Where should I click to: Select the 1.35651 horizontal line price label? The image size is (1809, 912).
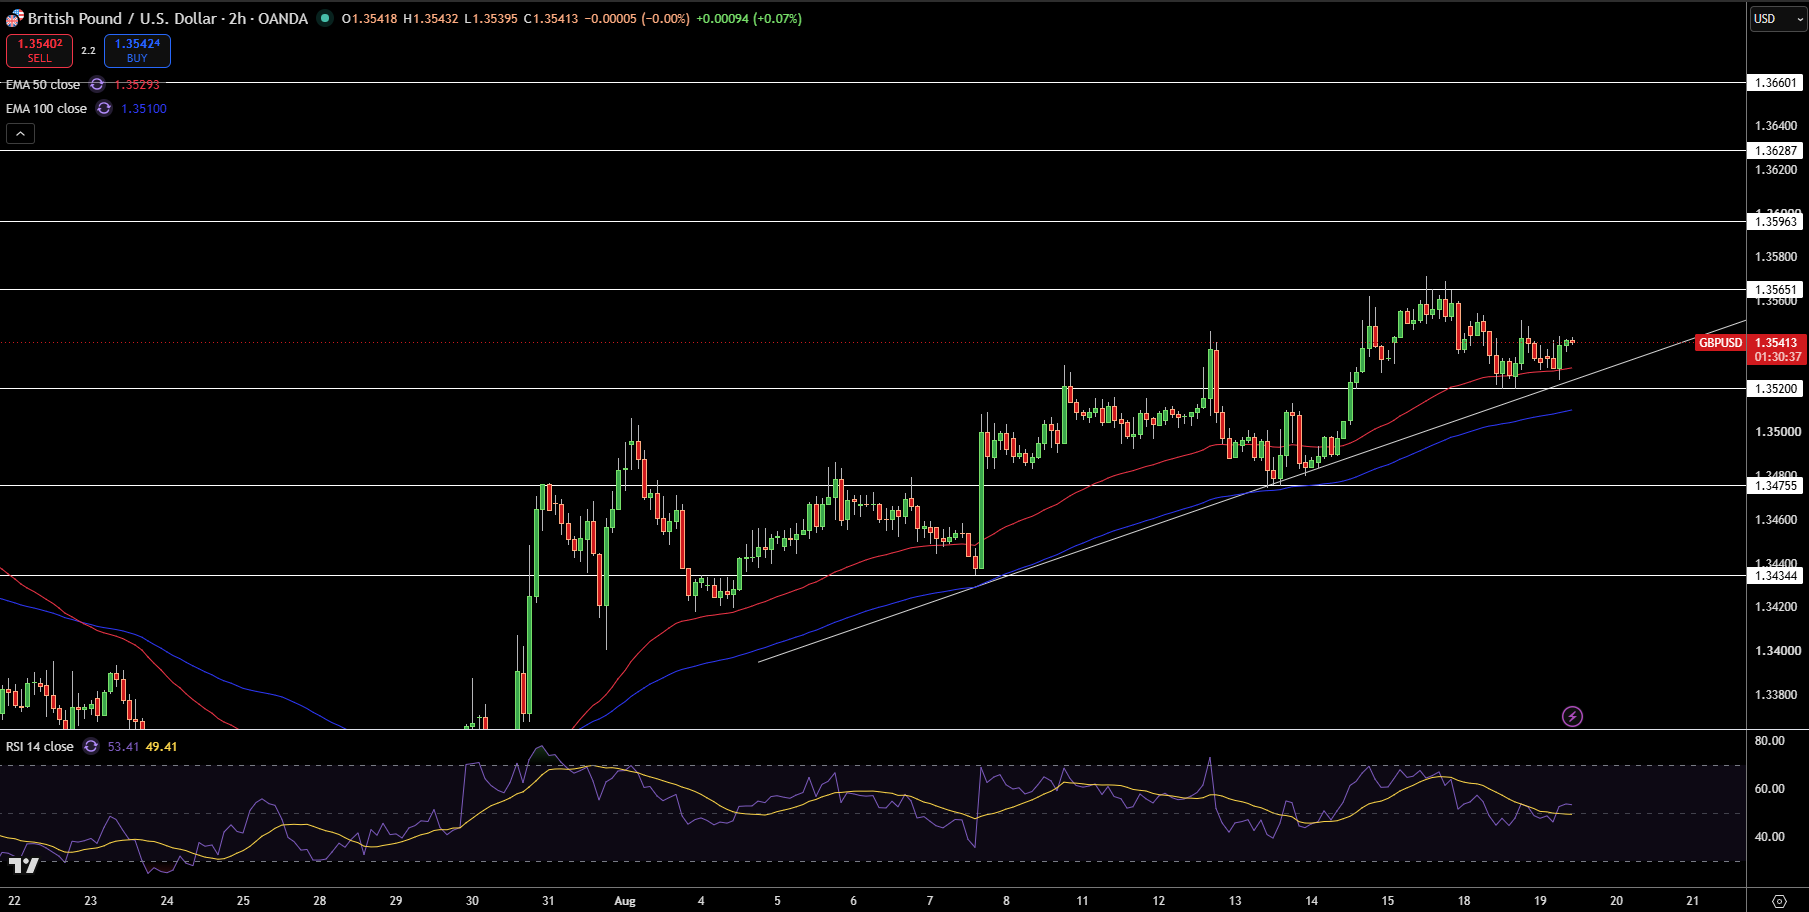pos(1776,290)
